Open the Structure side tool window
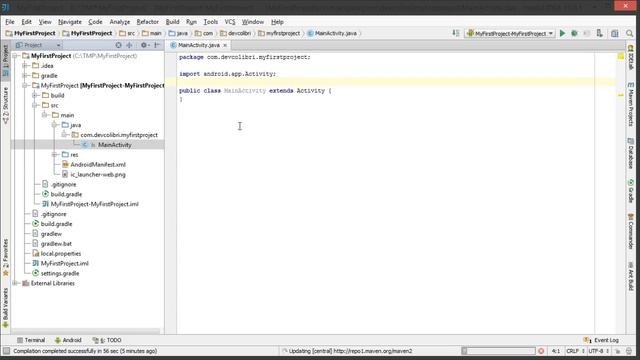 click(x=6, y=105)
